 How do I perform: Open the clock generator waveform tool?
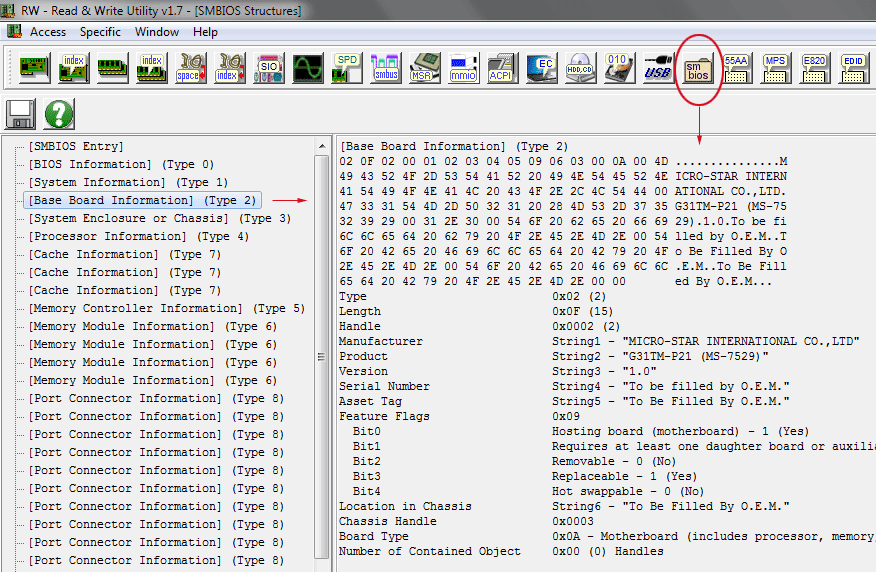(x=308, y=68)
